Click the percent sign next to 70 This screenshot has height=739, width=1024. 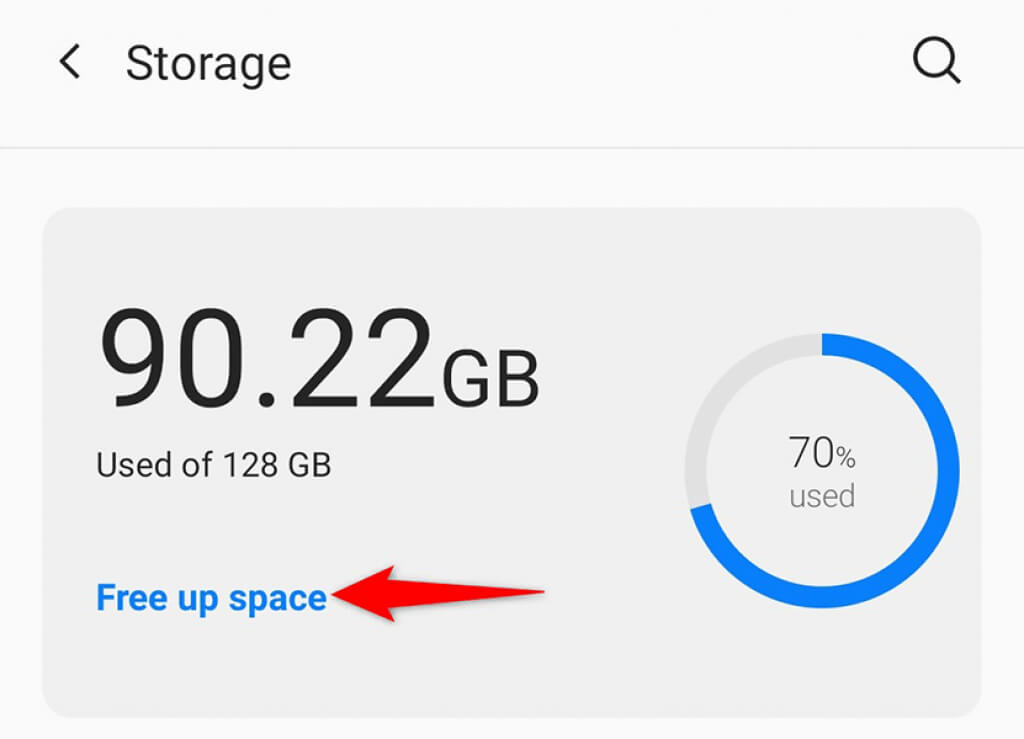click(846, 458)
